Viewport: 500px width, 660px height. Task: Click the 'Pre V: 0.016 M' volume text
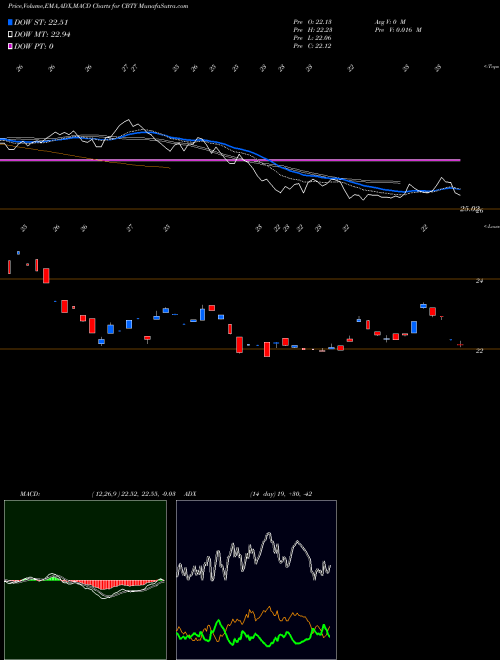pos(398,30)
